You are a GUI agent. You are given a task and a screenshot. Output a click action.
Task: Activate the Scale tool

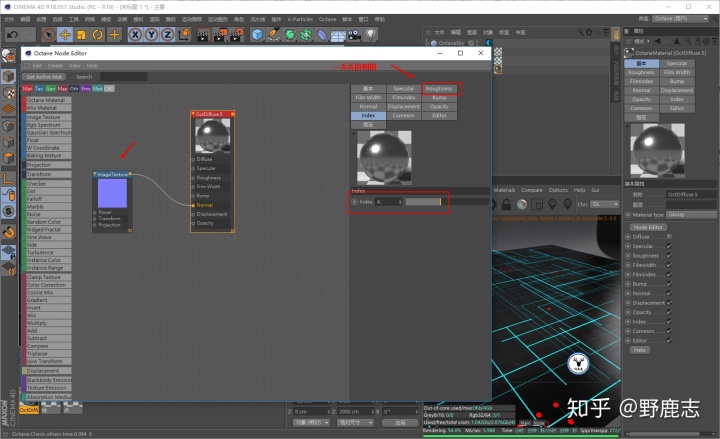tap(81, 34)
